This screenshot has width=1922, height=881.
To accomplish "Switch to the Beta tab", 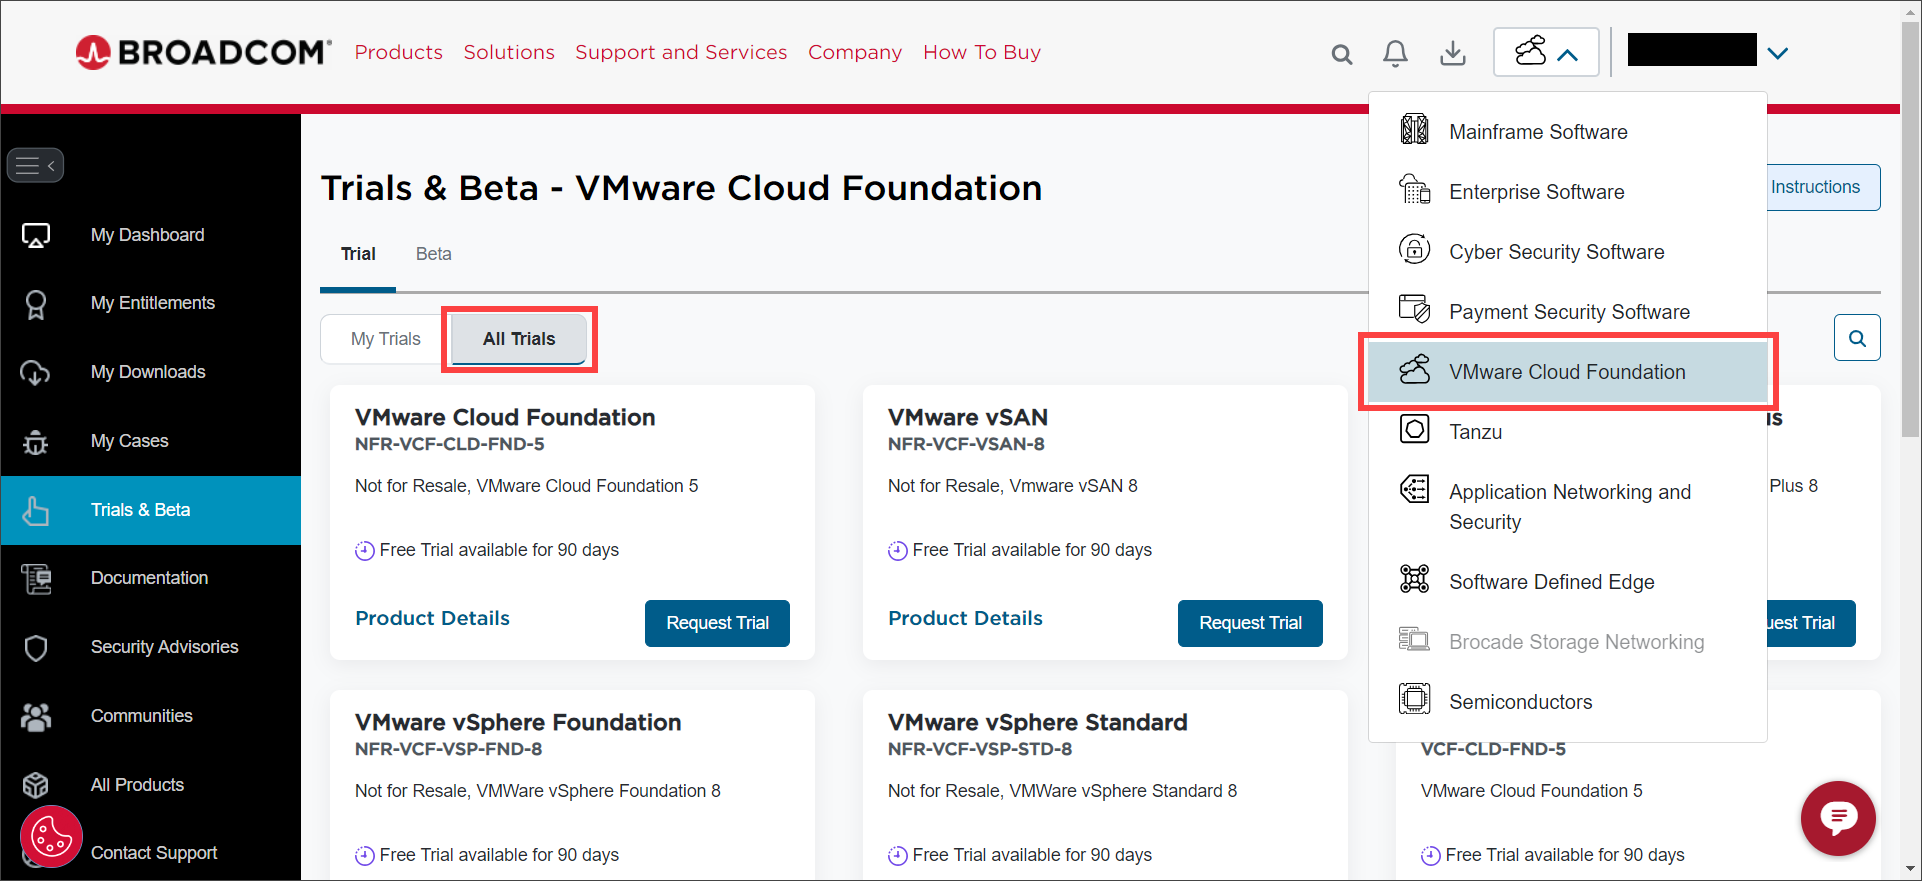I will click(x=433, y=254).
